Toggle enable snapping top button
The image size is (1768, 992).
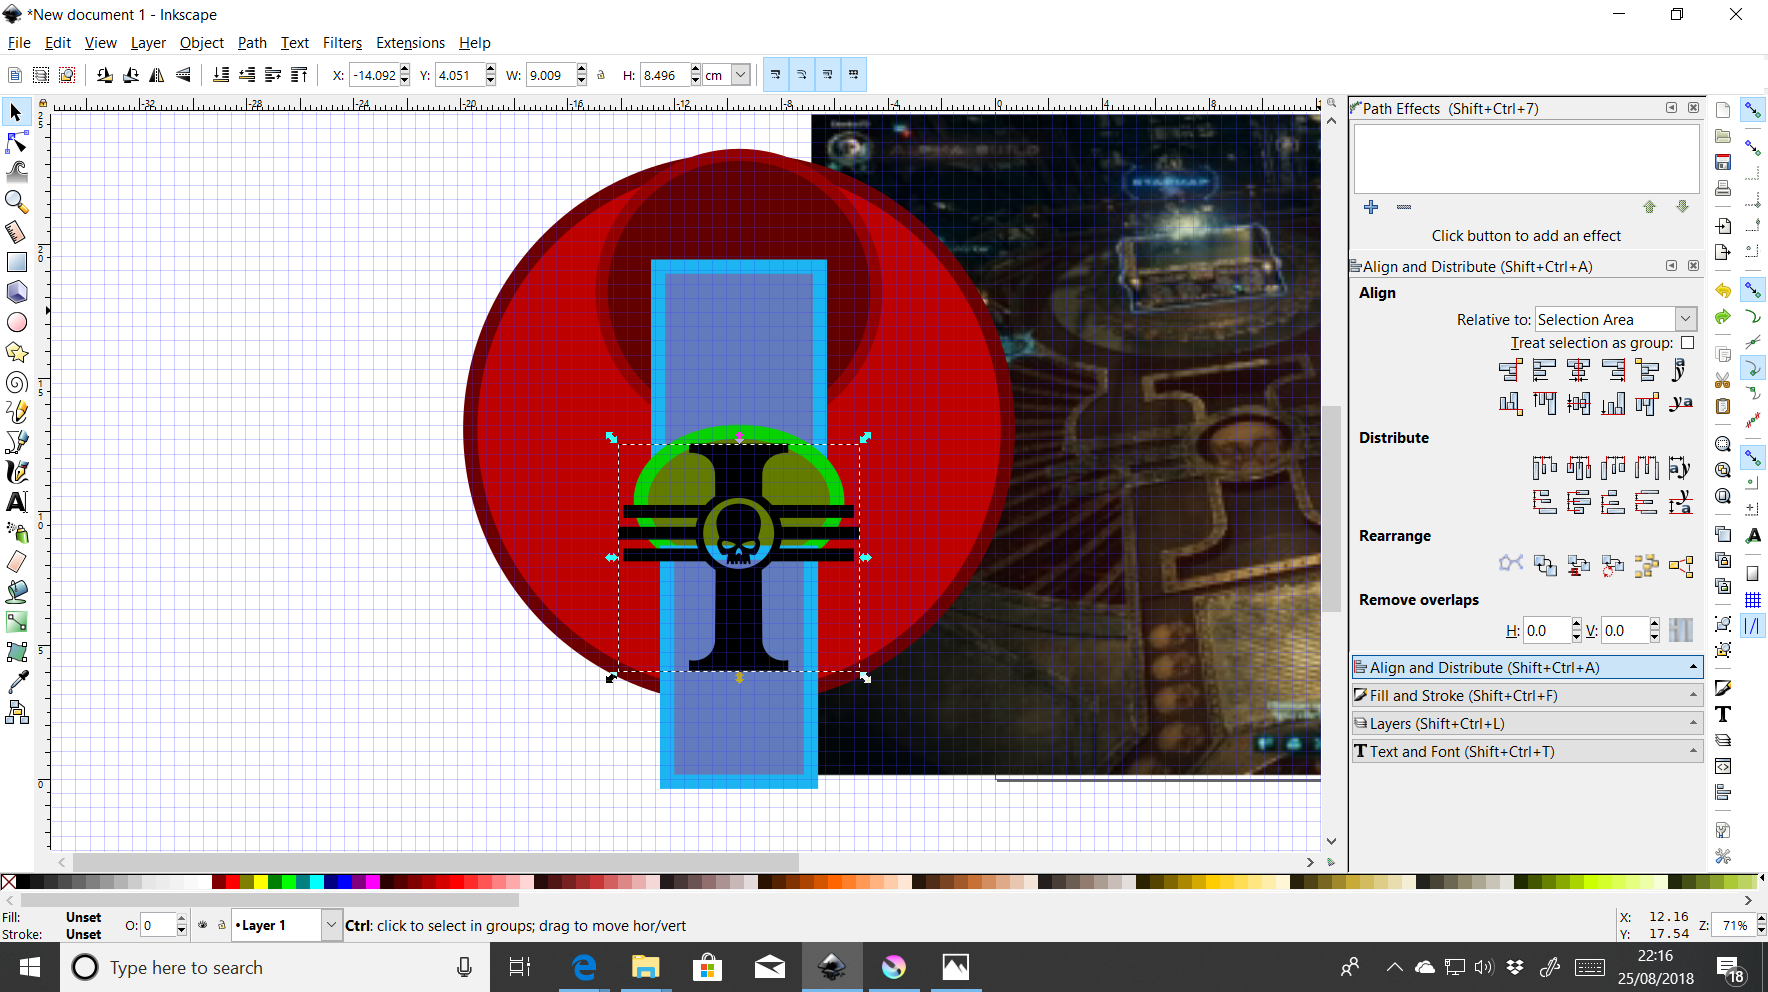(x=1752, y=110)
